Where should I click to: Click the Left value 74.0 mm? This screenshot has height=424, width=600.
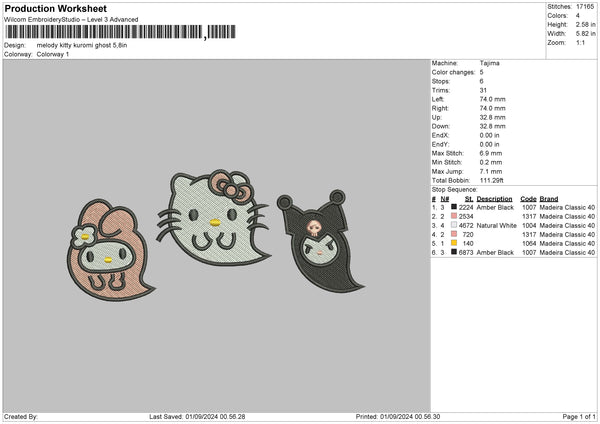coord(492,99)
